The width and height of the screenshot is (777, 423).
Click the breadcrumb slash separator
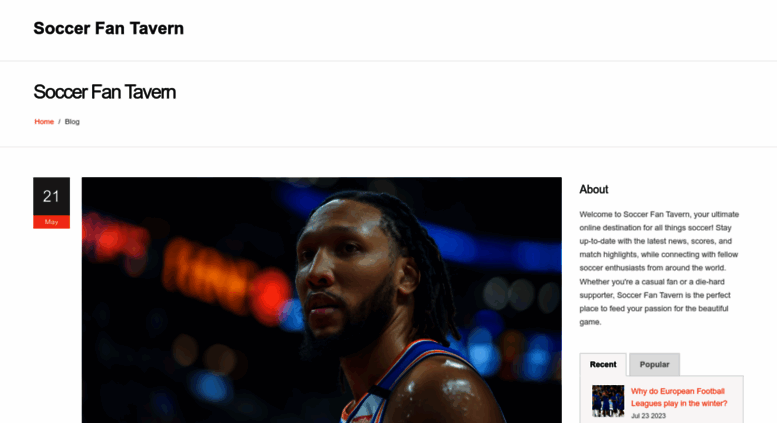coord(59,121)
